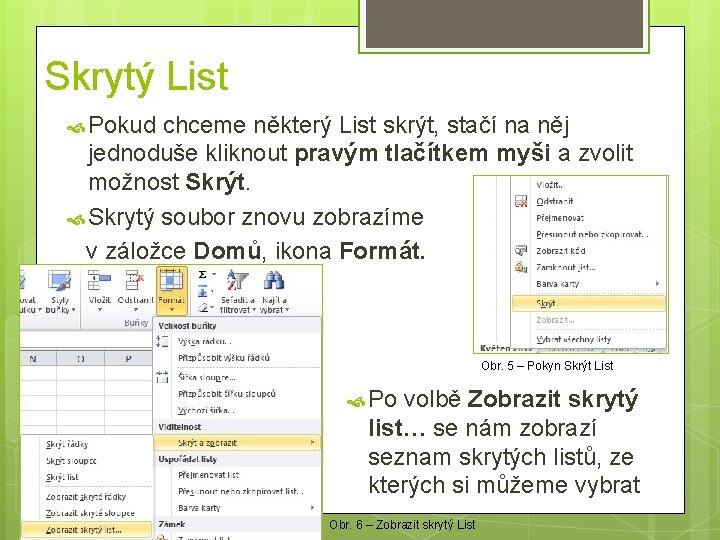Choose Odstranit in the context menu
720x540 pixels.
click(555, 201)
